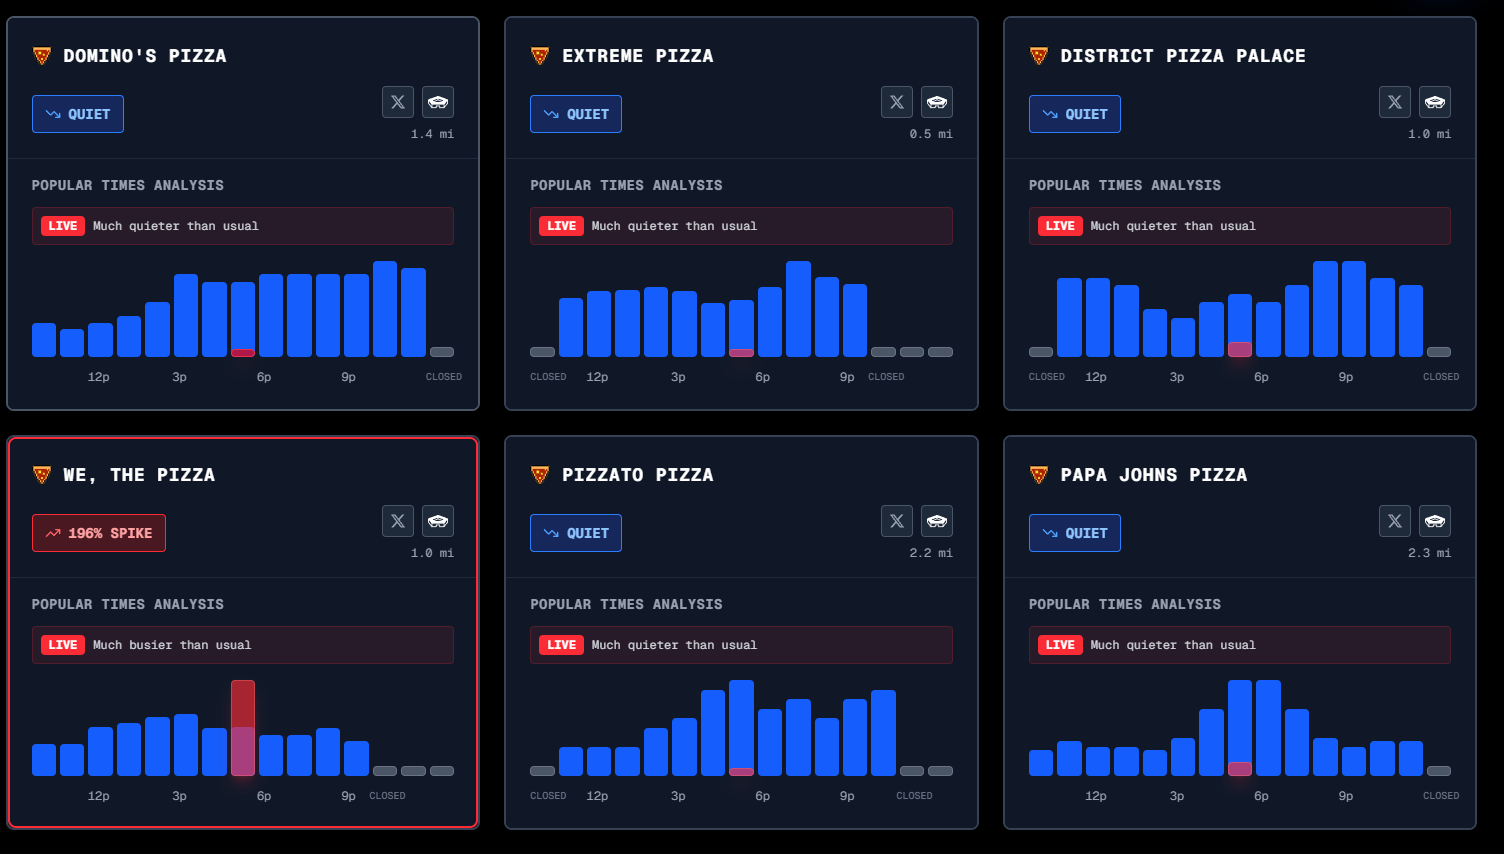Open X link on We, The Pizza card

(398, 521)
